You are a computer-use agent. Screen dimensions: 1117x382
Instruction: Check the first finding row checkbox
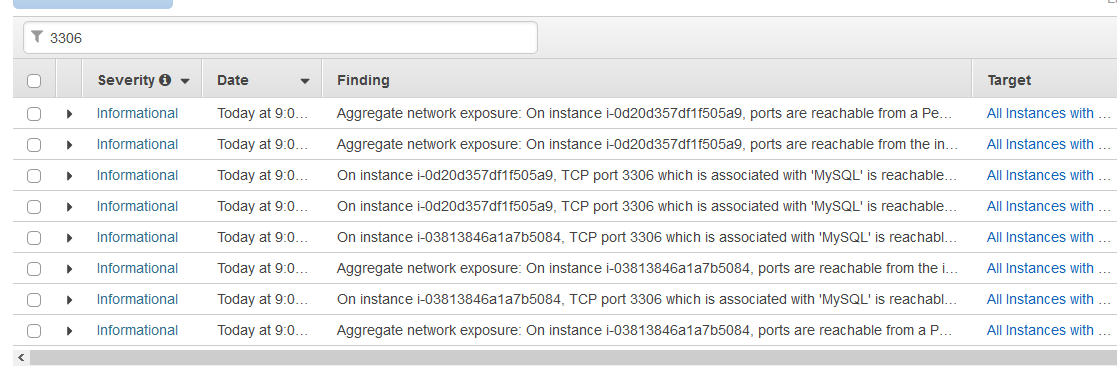(x=34, y=114)
